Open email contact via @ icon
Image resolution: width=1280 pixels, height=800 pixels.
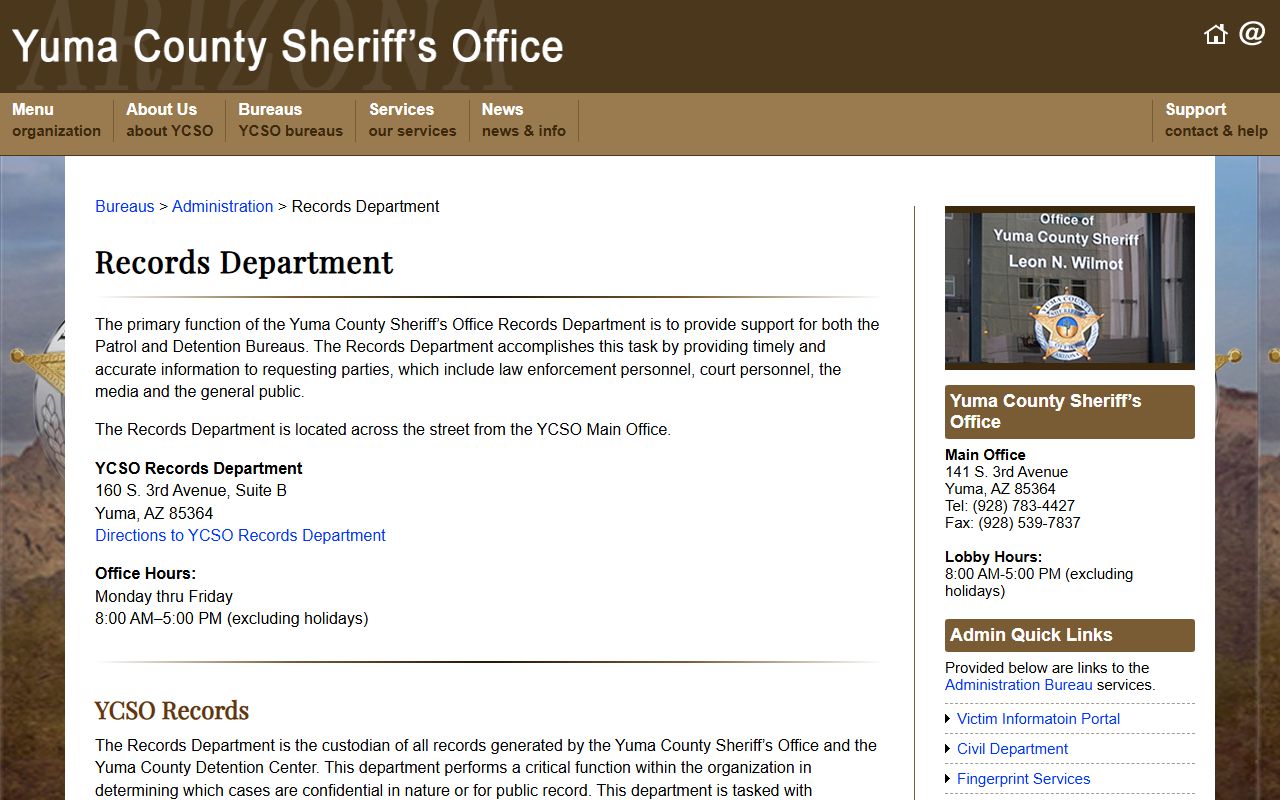[1252, 34]
